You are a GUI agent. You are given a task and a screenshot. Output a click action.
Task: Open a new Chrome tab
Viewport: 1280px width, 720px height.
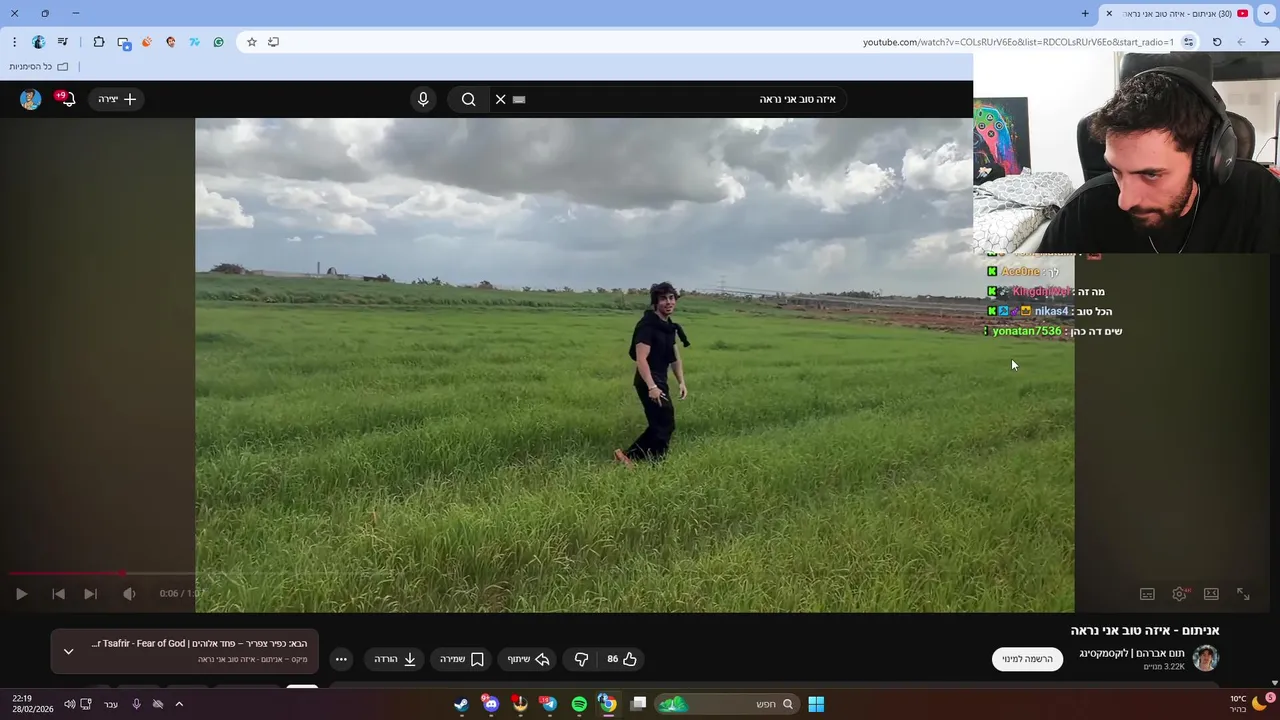coord(1085,14)
